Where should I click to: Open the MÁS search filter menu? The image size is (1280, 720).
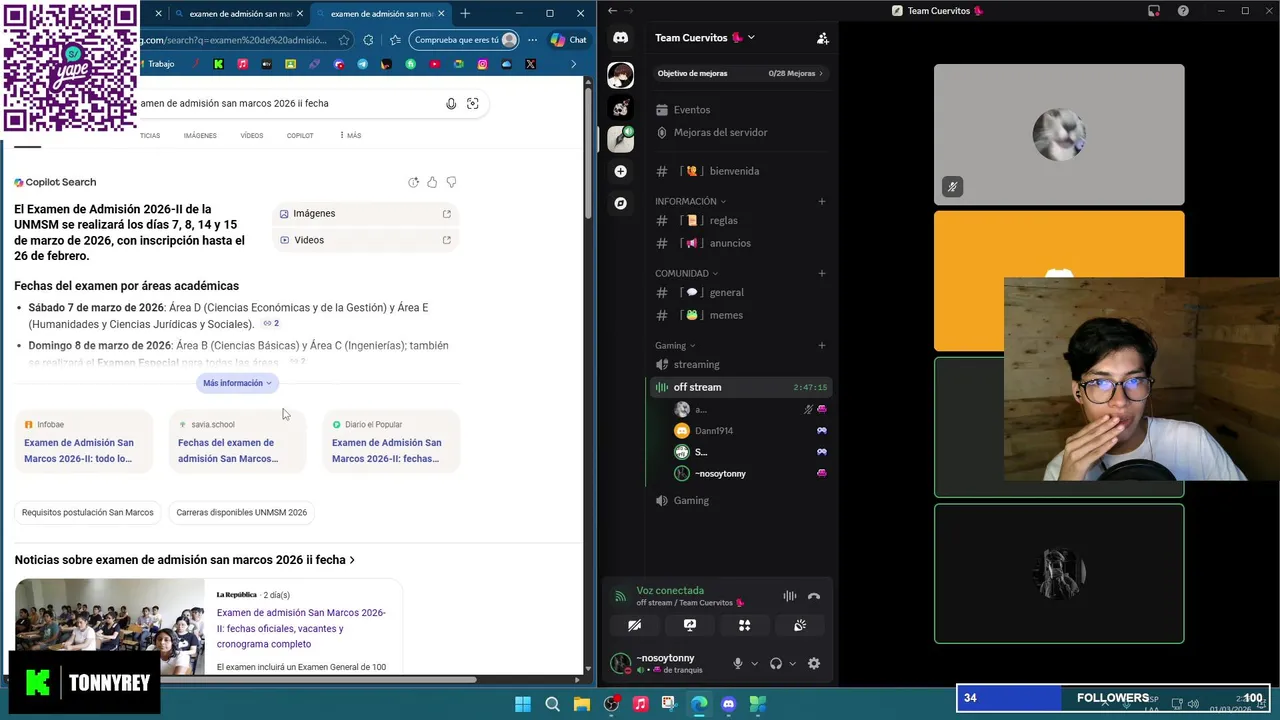350,135
